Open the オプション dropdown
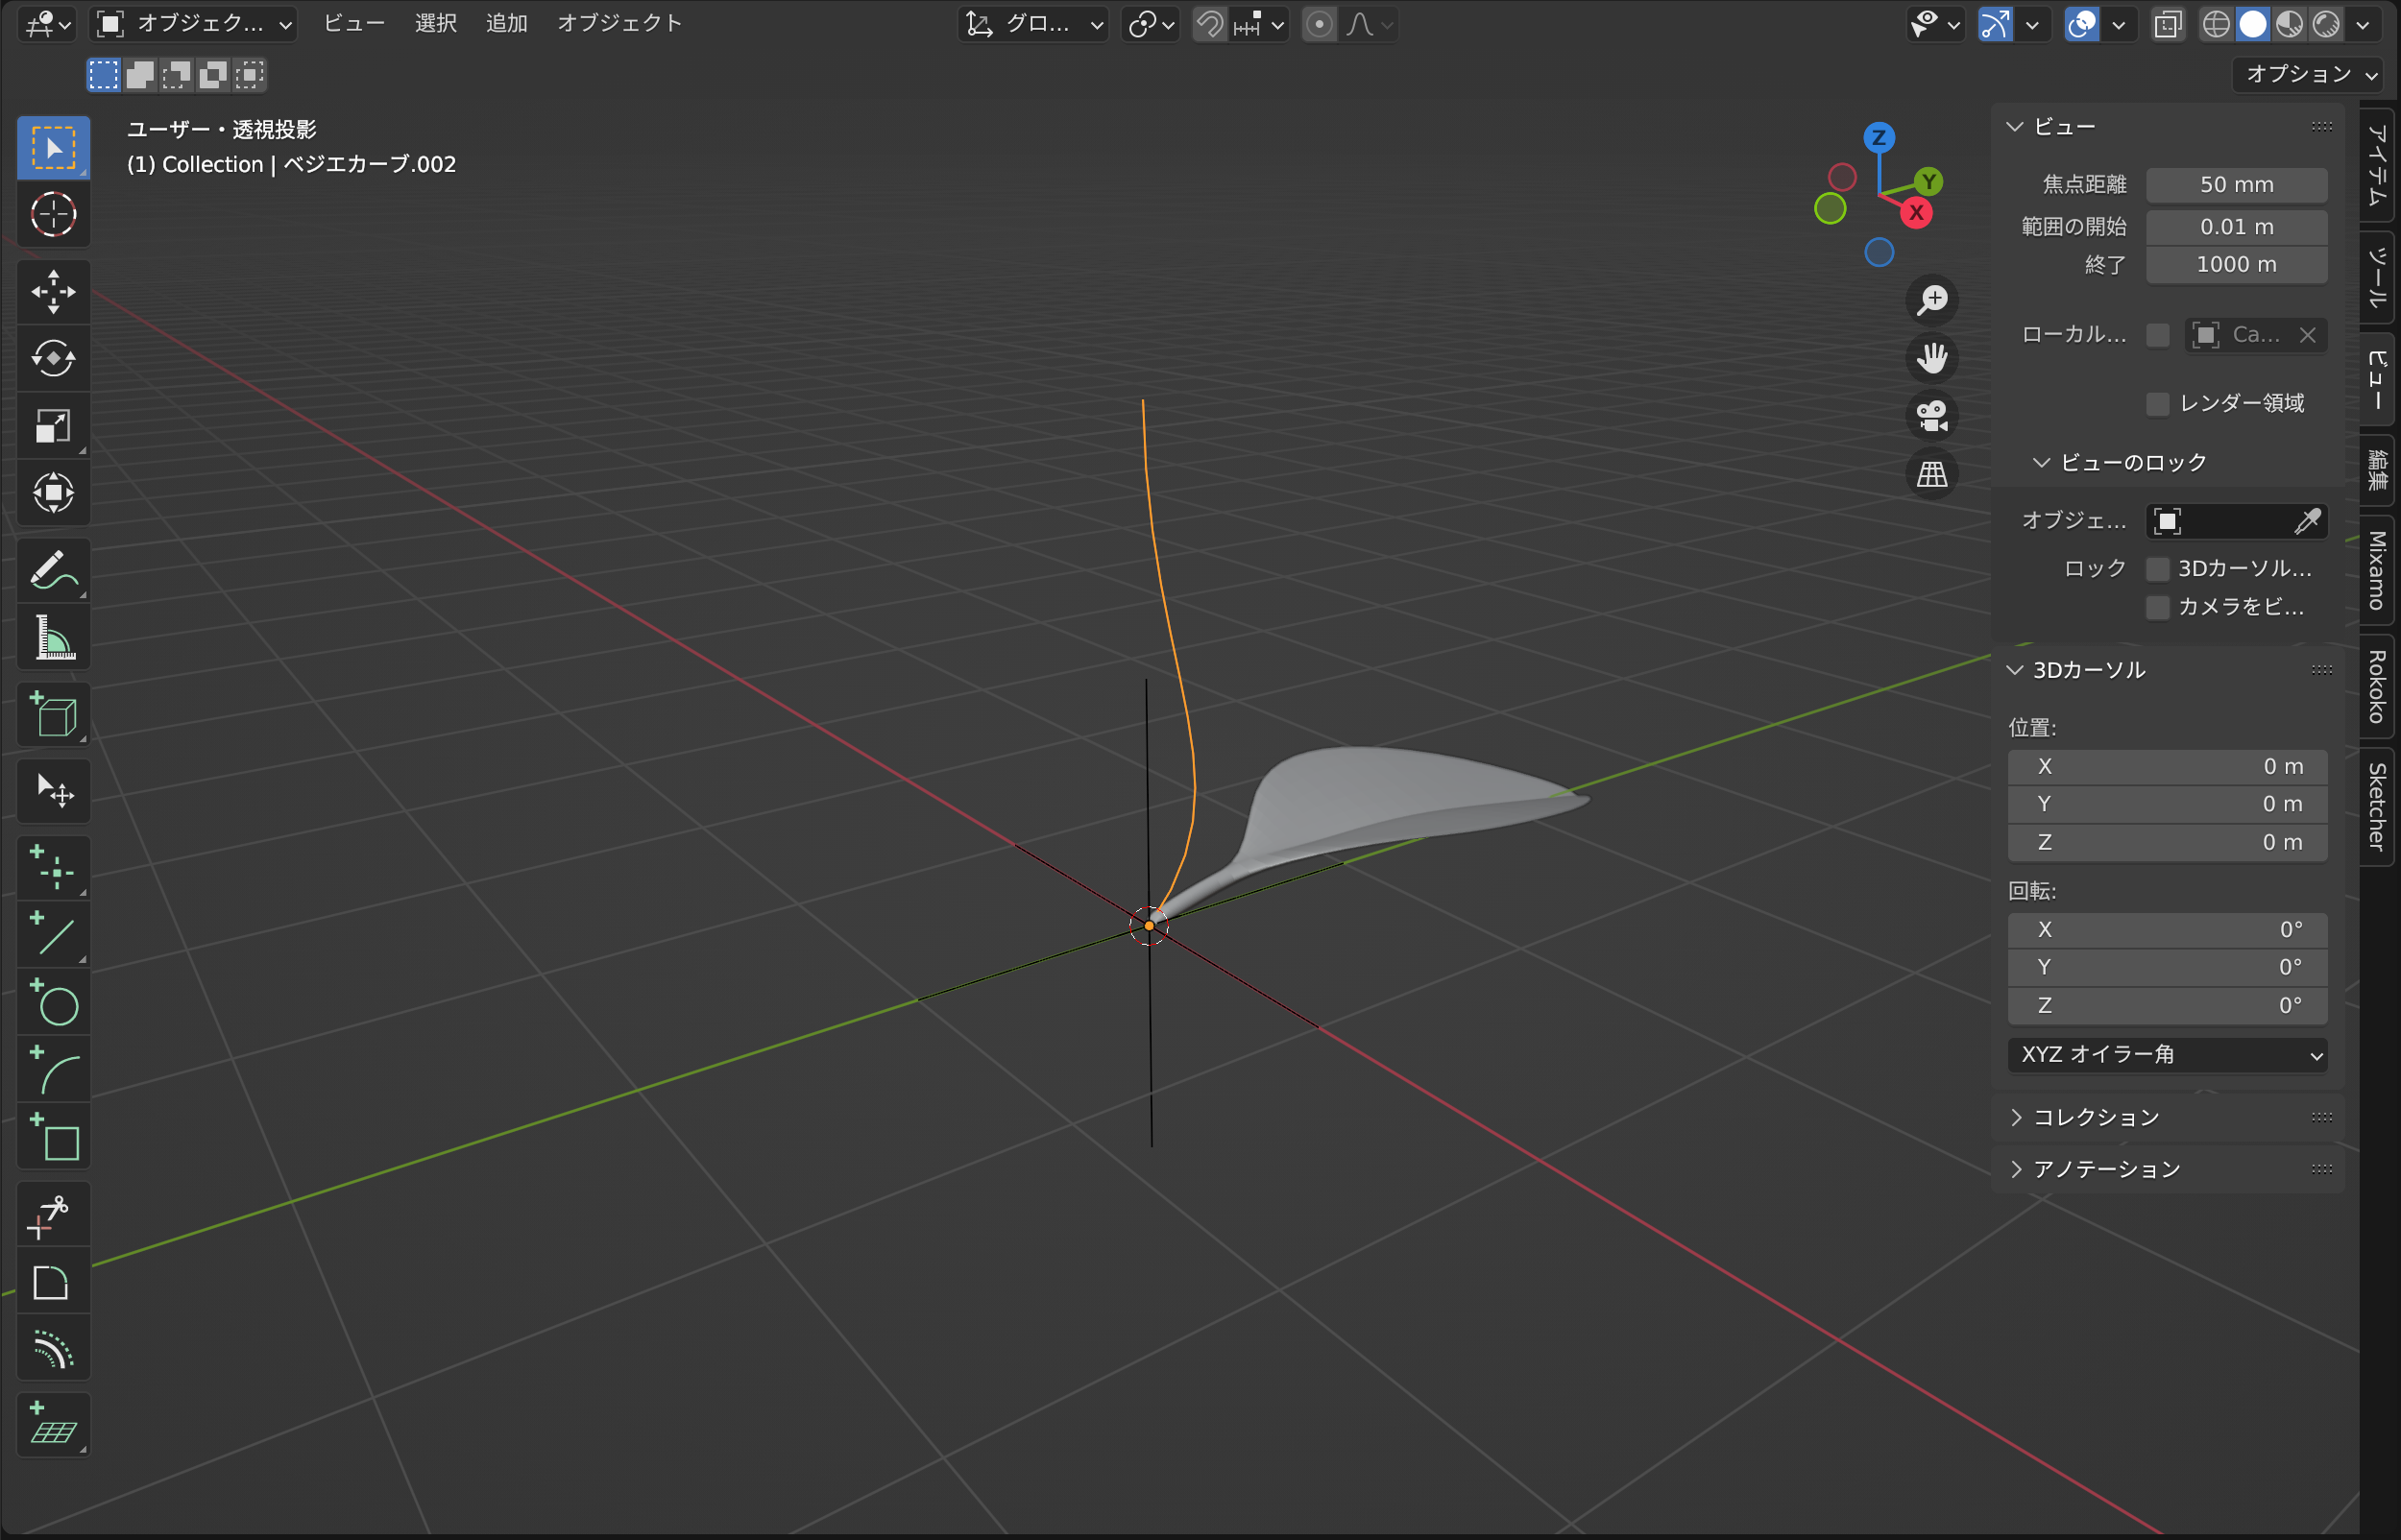Viewport: 2401px width, 1540px height. (2310, 74)
